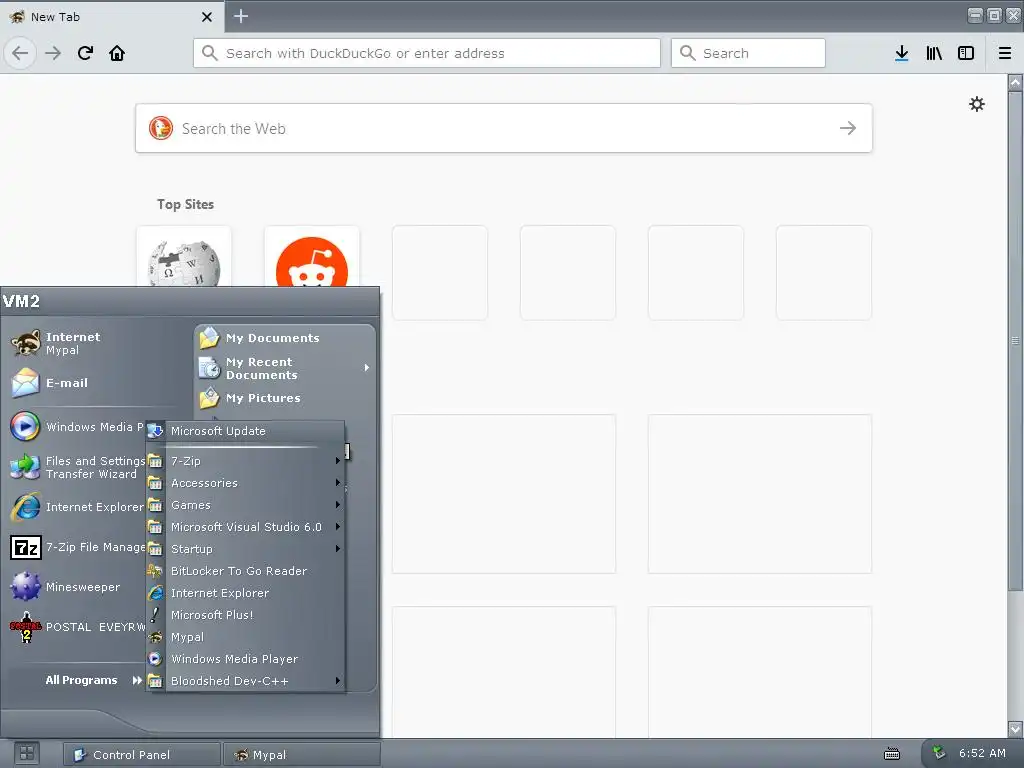The height and width of the screenshot is (768, 1024).
Task: Click the network tray icon
Action: 939,752
